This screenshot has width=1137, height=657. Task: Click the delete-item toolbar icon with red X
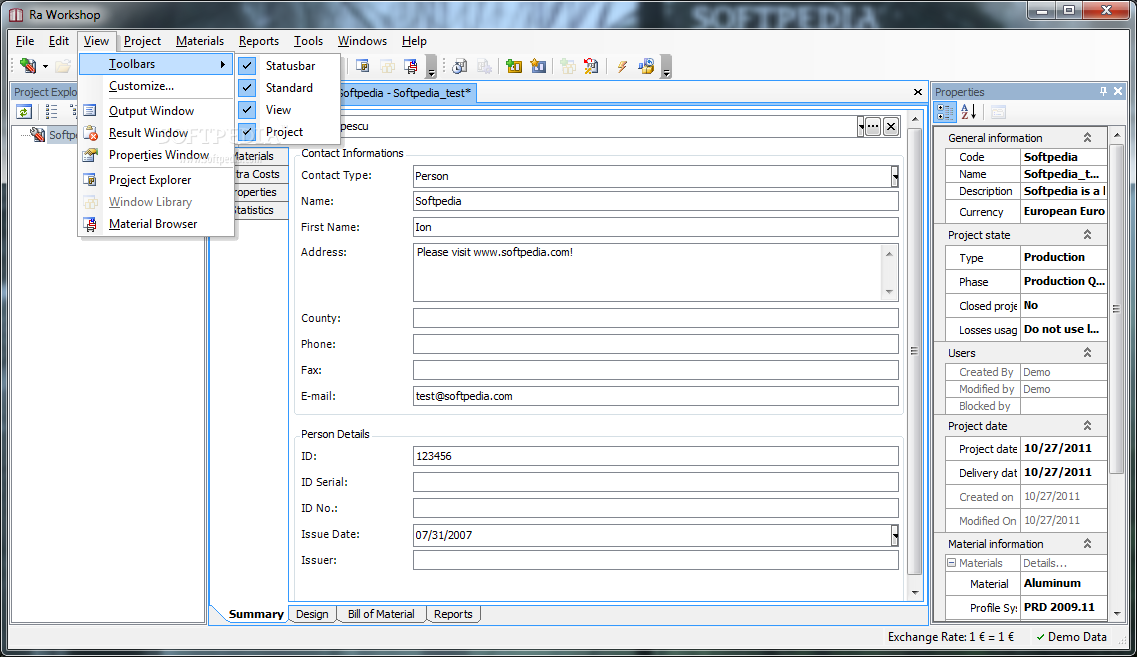pos(591,67)
